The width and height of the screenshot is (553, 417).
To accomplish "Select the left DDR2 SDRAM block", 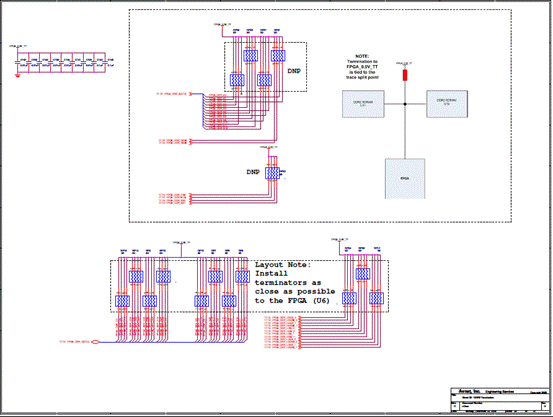I will coord(363,104).
